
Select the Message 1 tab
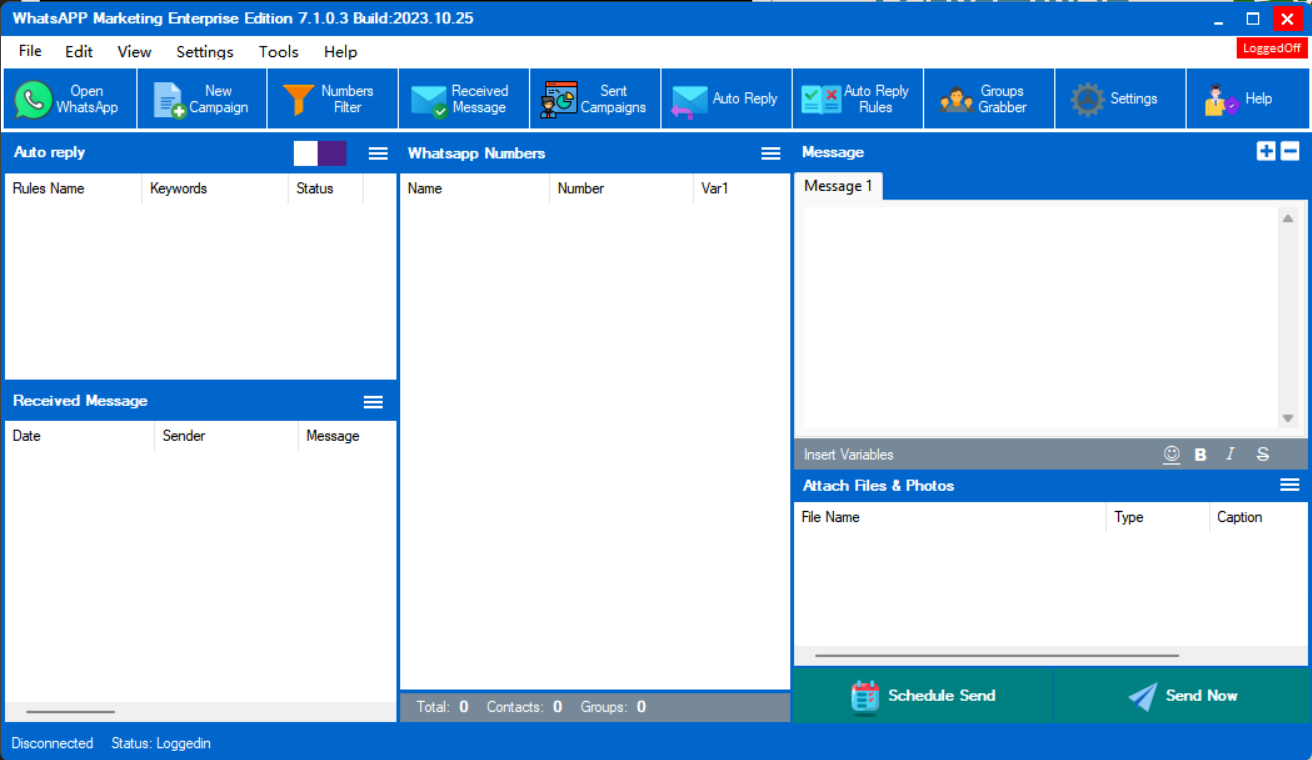(838, 186)
